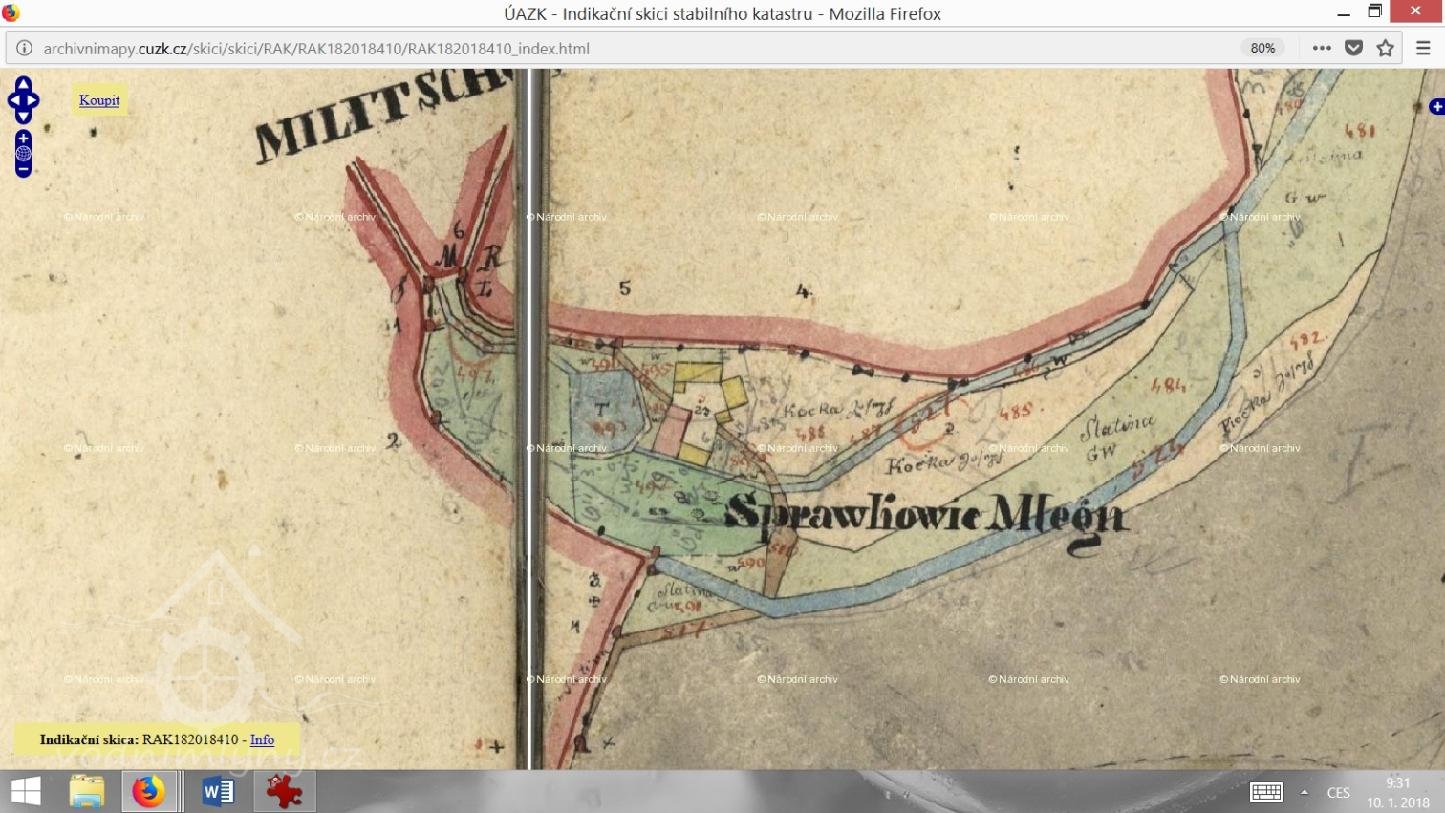Open page actions three-dot menu
The width and height of the screenshot is (1445, 813).
click(x=1321, y=48)
